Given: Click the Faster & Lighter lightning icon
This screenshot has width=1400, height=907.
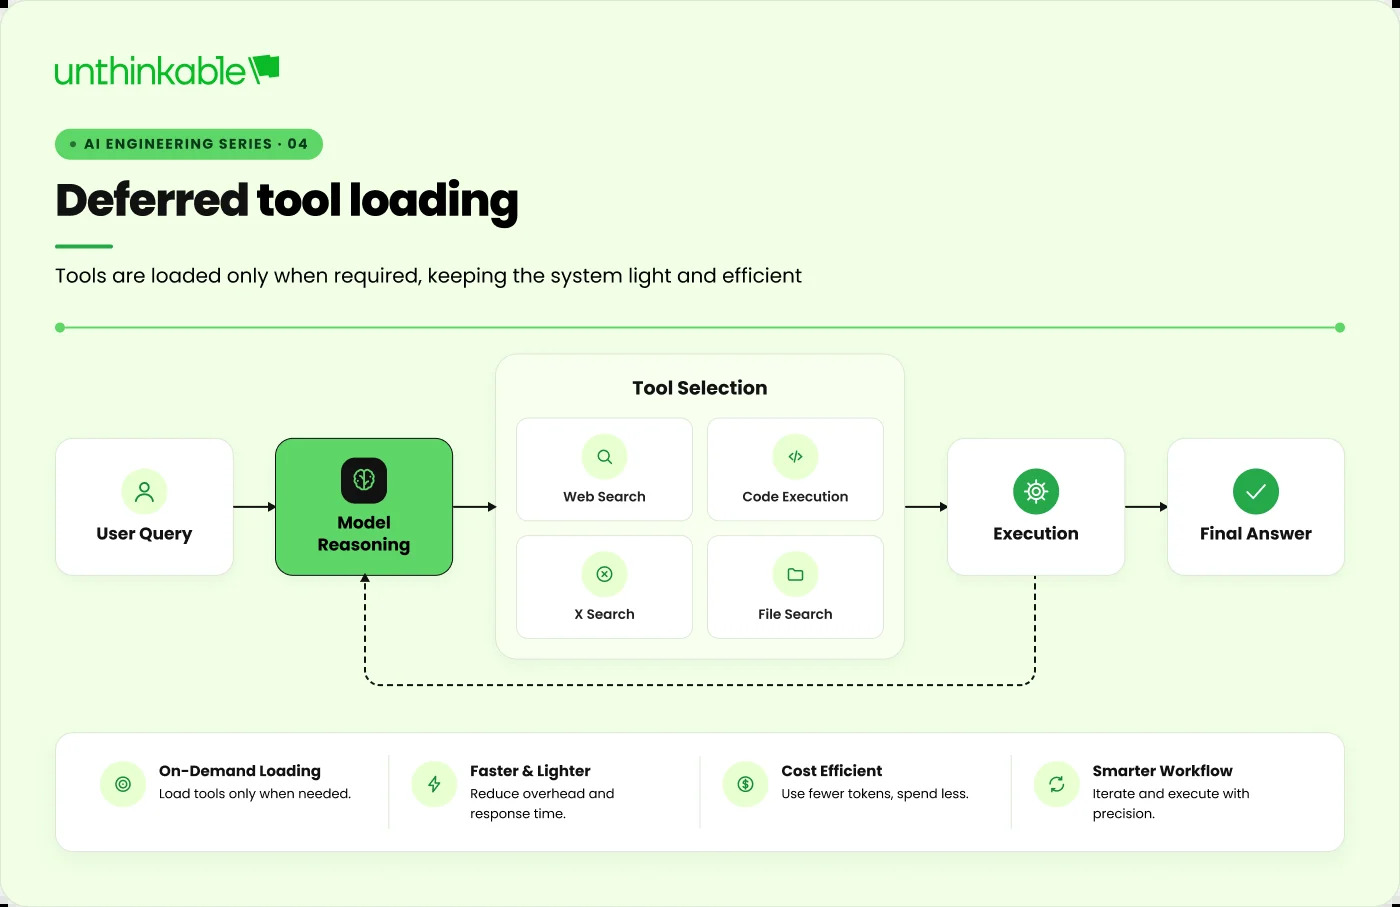Looking at the screenshot, I should (434, 784).
